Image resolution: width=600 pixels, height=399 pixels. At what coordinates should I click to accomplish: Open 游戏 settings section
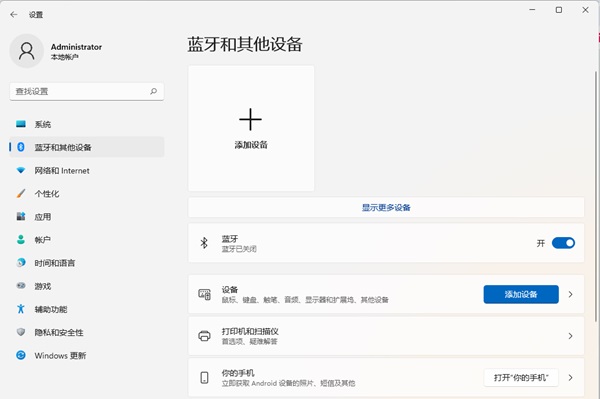[x=87, y=286]
